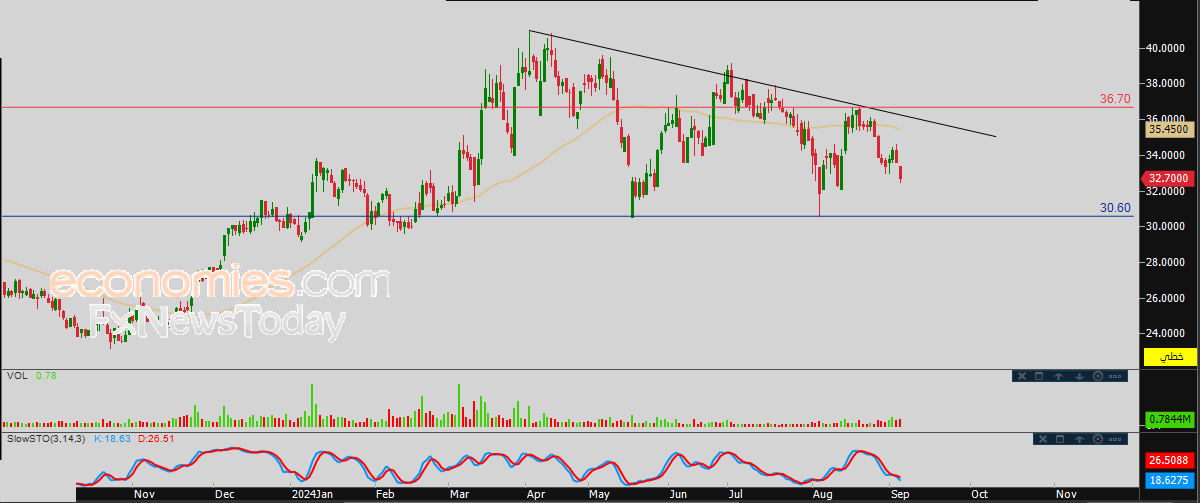Click the 26.5088 stochastic D tag

(x=1168, y=461)
